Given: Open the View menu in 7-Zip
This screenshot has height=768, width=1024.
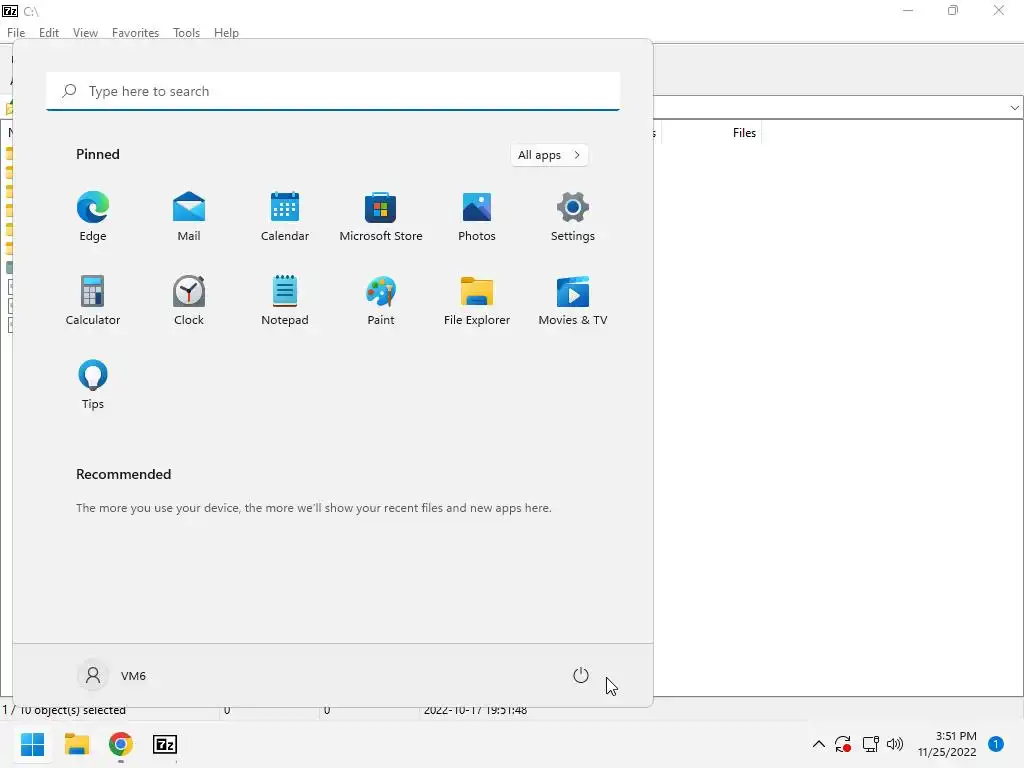Looking at the screenshot, I should pos(86,33).
